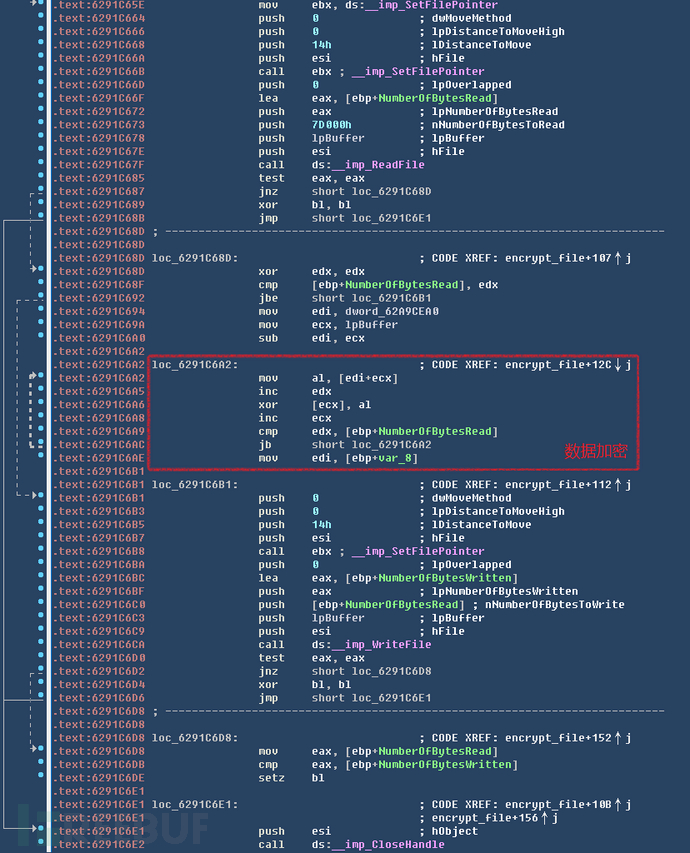Click the lpNumberOfBytesWritten comment
The height and width of the screenshot is (853, 690).
pos(504,591)
